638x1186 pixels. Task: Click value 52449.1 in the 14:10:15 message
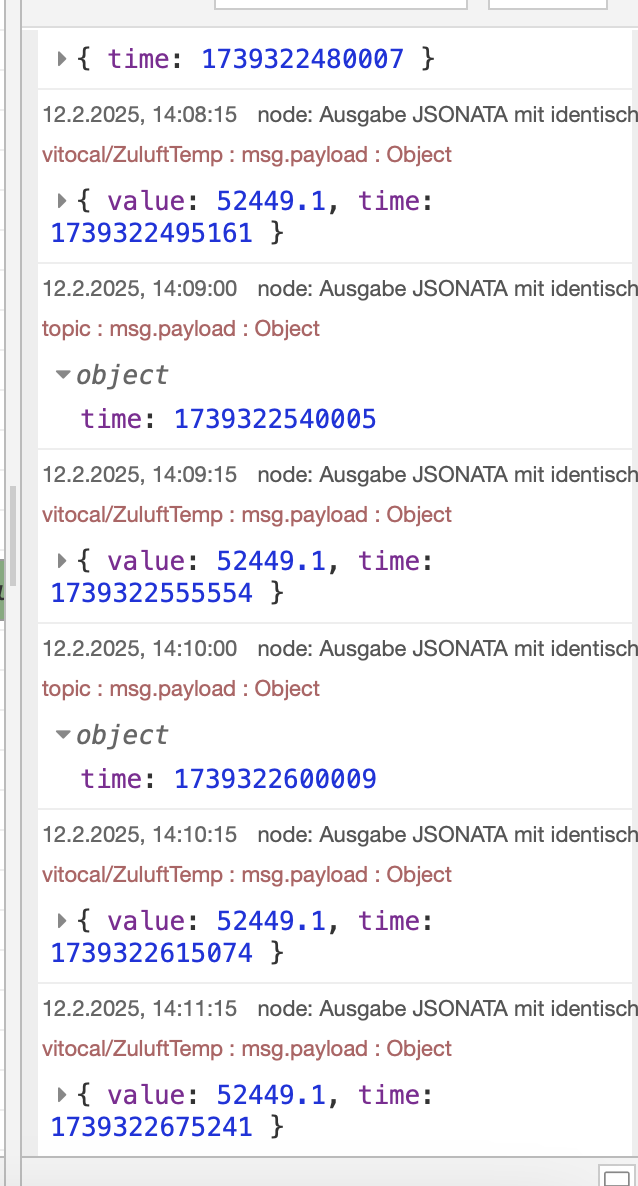270,921
